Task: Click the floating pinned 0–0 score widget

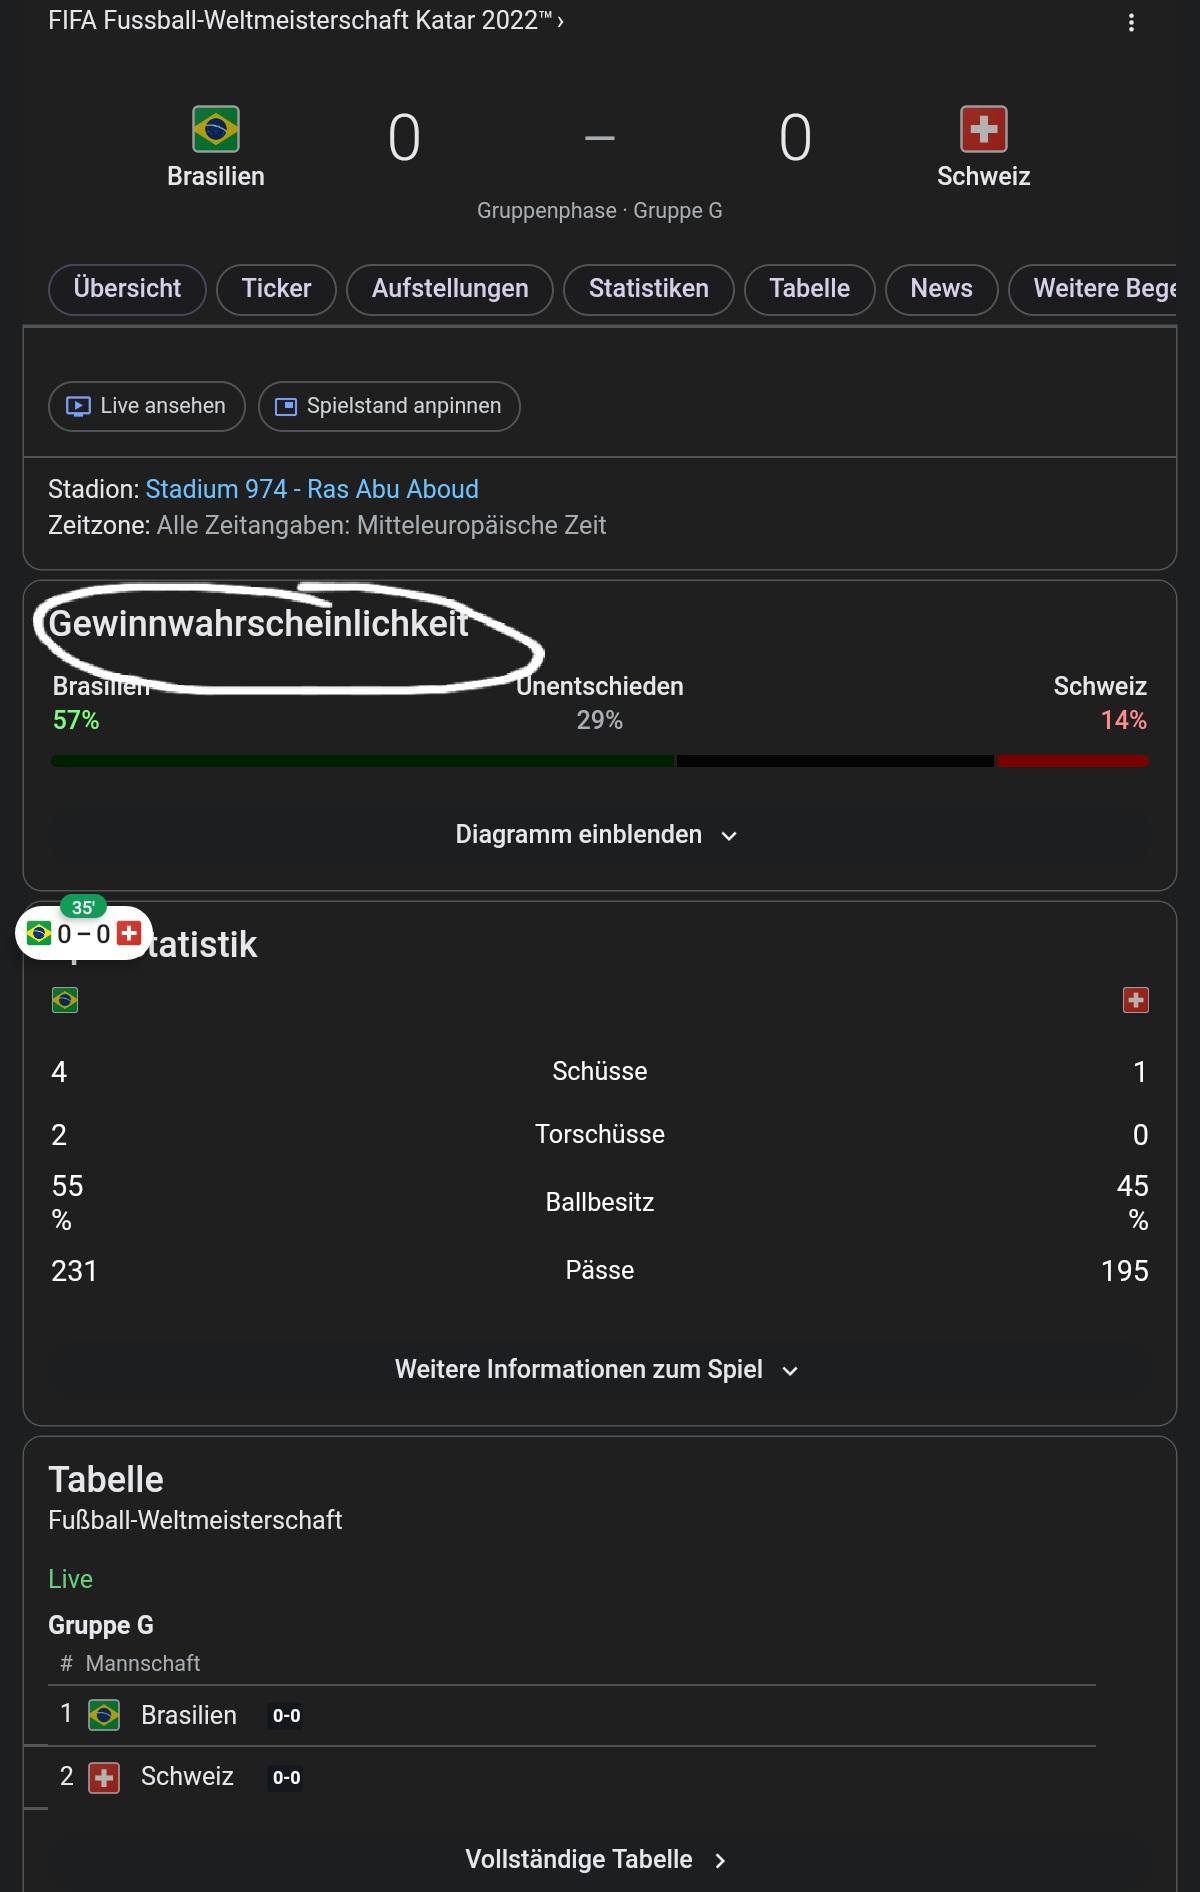Action: point(84,933)
